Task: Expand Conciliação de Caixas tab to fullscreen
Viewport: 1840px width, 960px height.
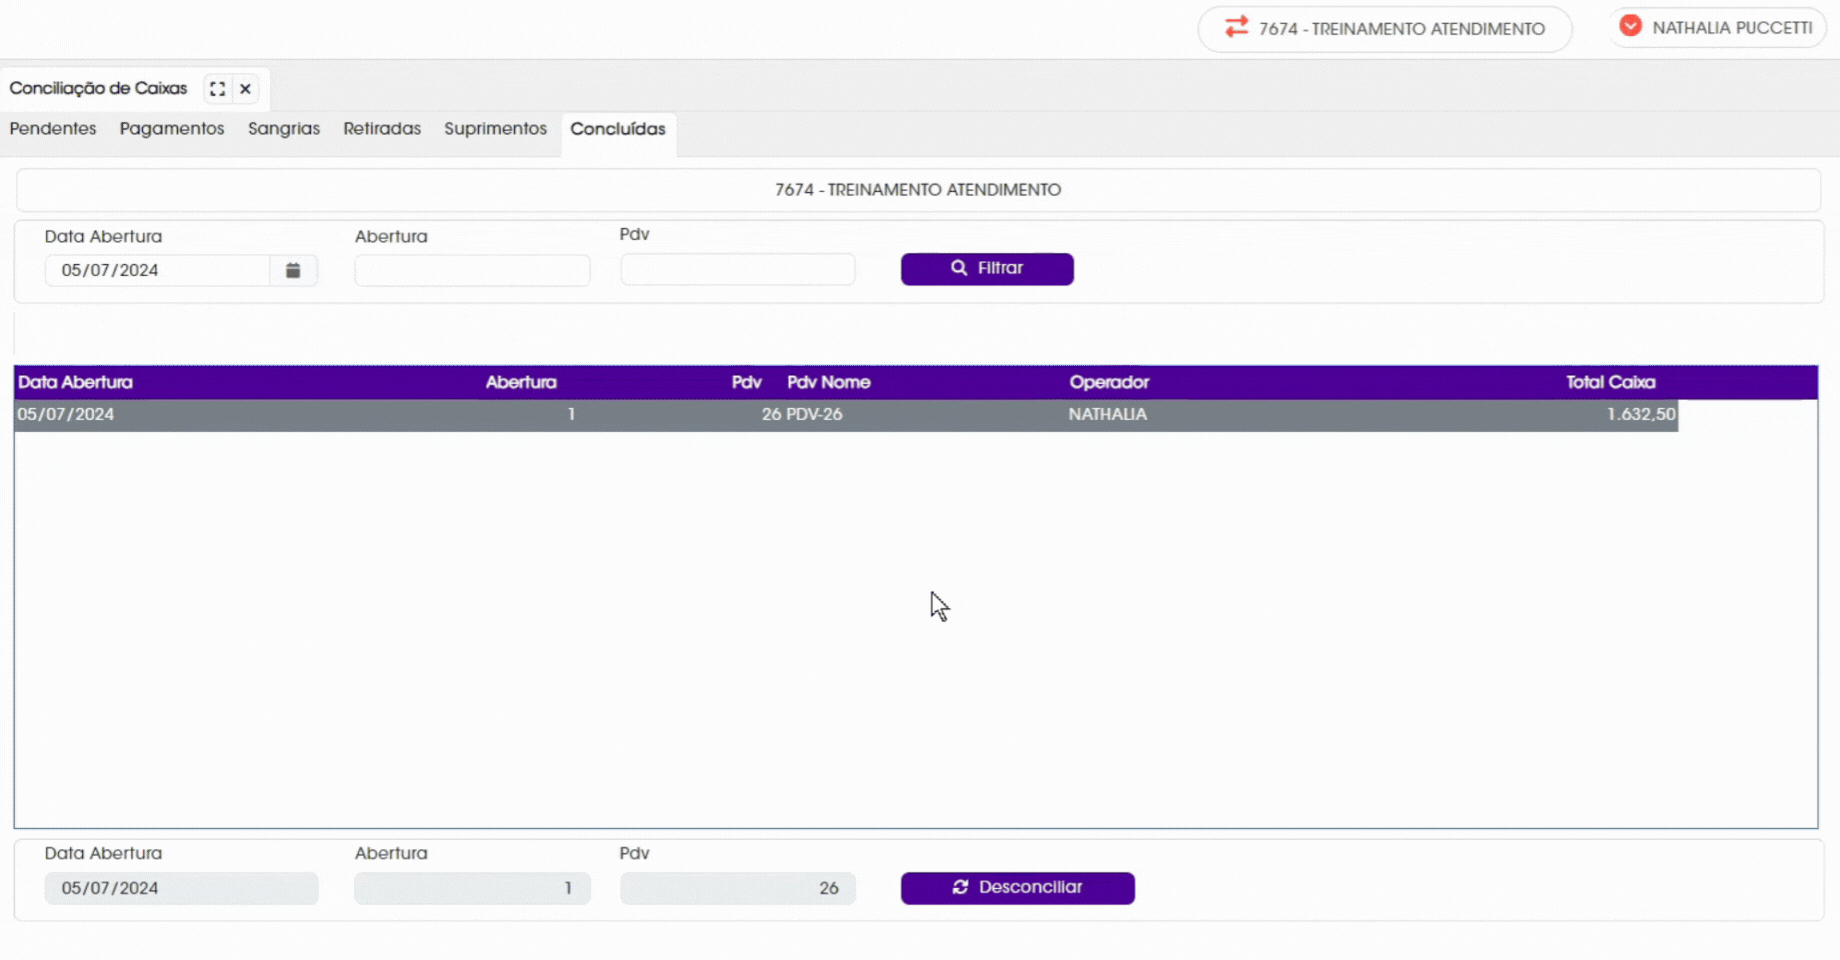Action: pyautogui.click(x=217, y=89)
